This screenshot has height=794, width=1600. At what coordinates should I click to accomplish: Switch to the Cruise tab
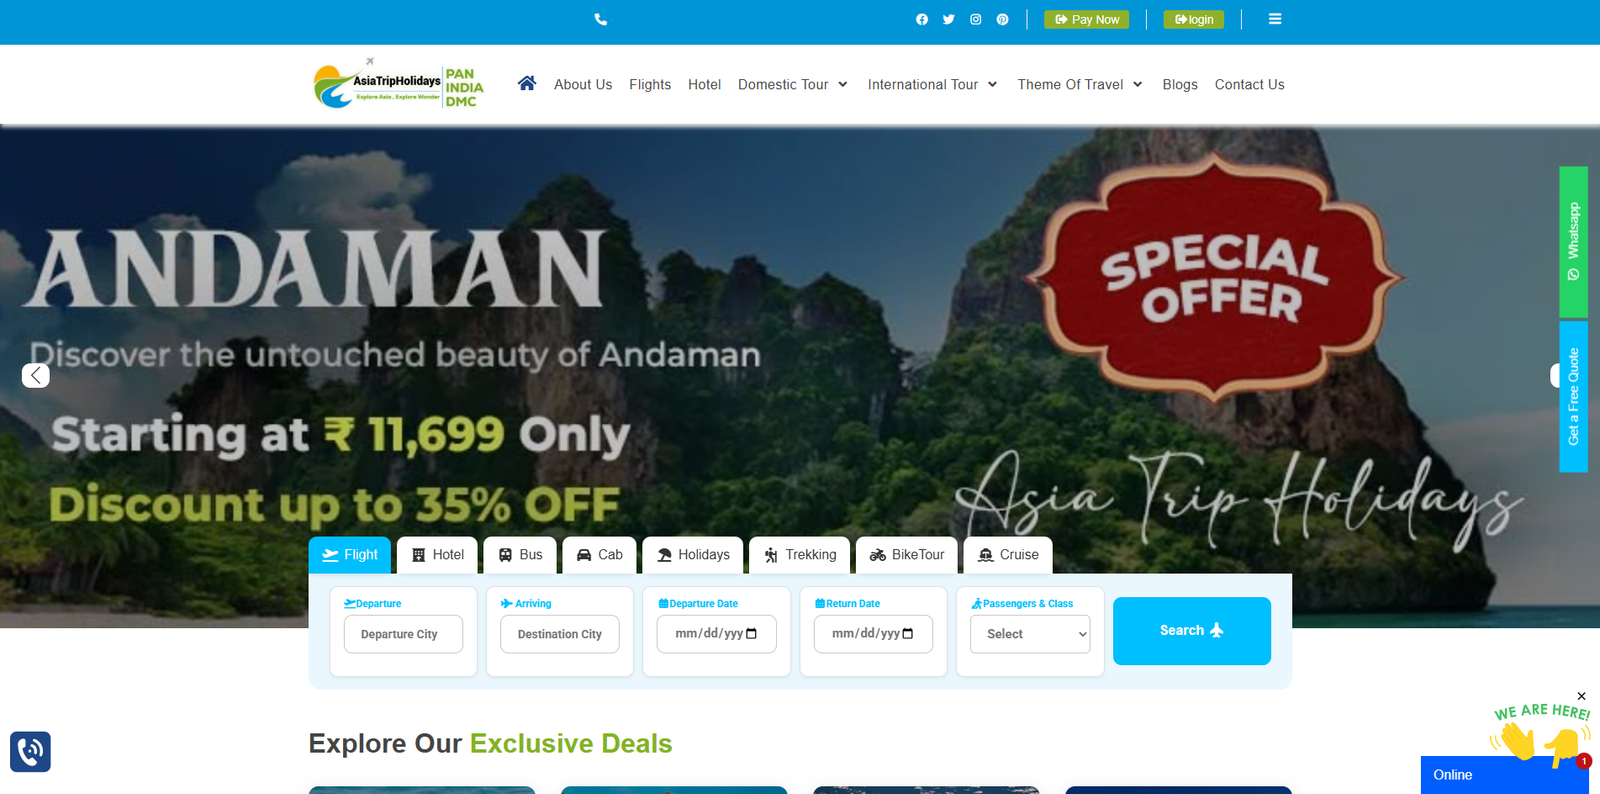(x=1008, y=555)
